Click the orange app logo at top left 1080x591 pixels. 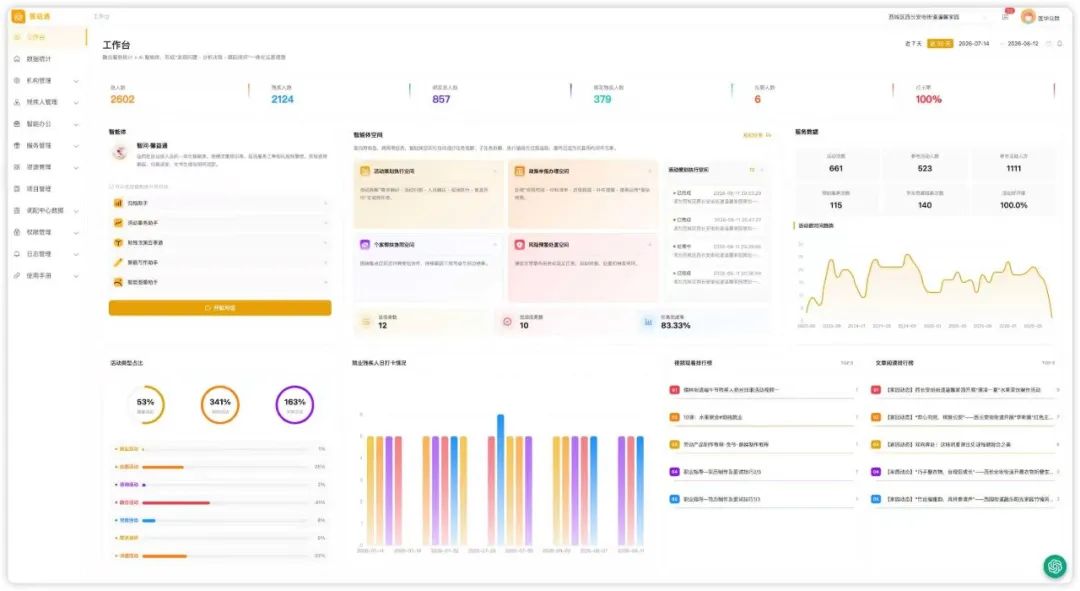pyautogui.click(x=19, y=17)
